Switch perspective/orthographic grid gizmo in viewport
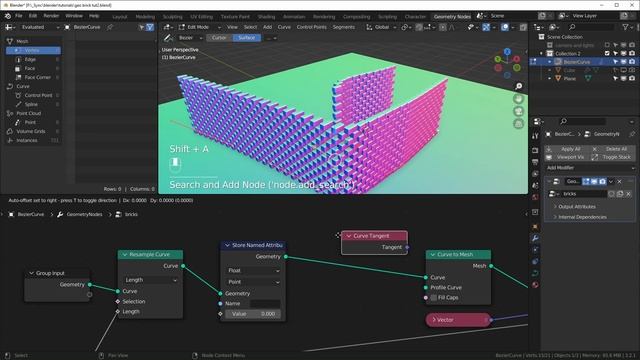The height and width of the screenshot is (360, 640). (518, 123)
